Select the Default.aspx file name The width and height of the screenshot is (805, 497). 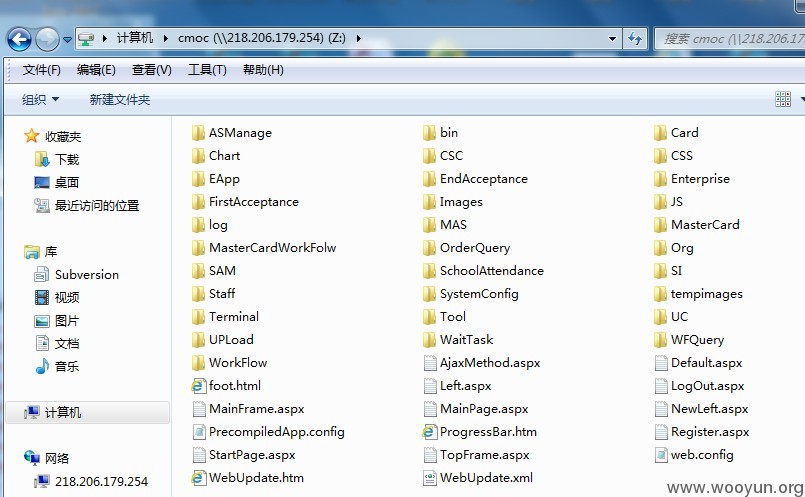click(707, 363)
